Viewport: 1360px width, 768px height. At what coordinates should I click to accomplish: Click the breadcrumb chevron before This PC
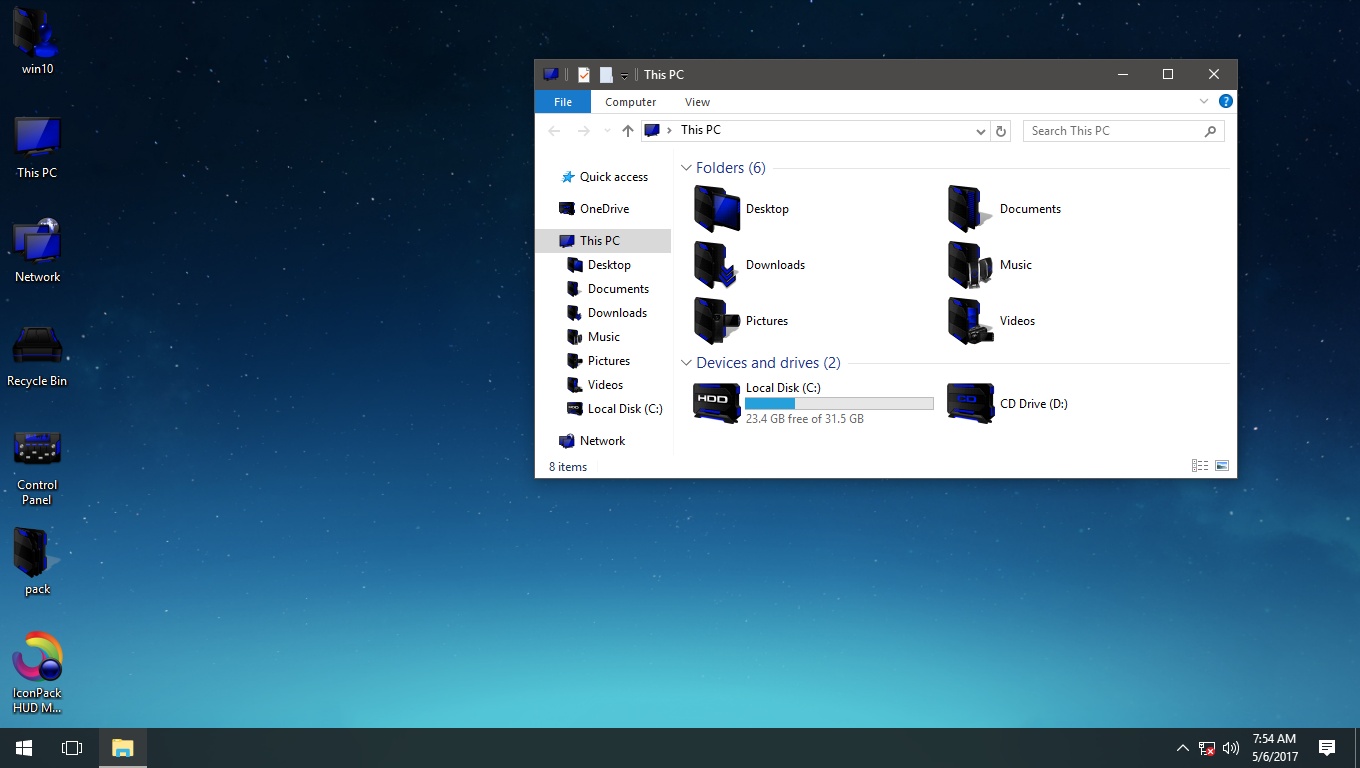point(669,131)
